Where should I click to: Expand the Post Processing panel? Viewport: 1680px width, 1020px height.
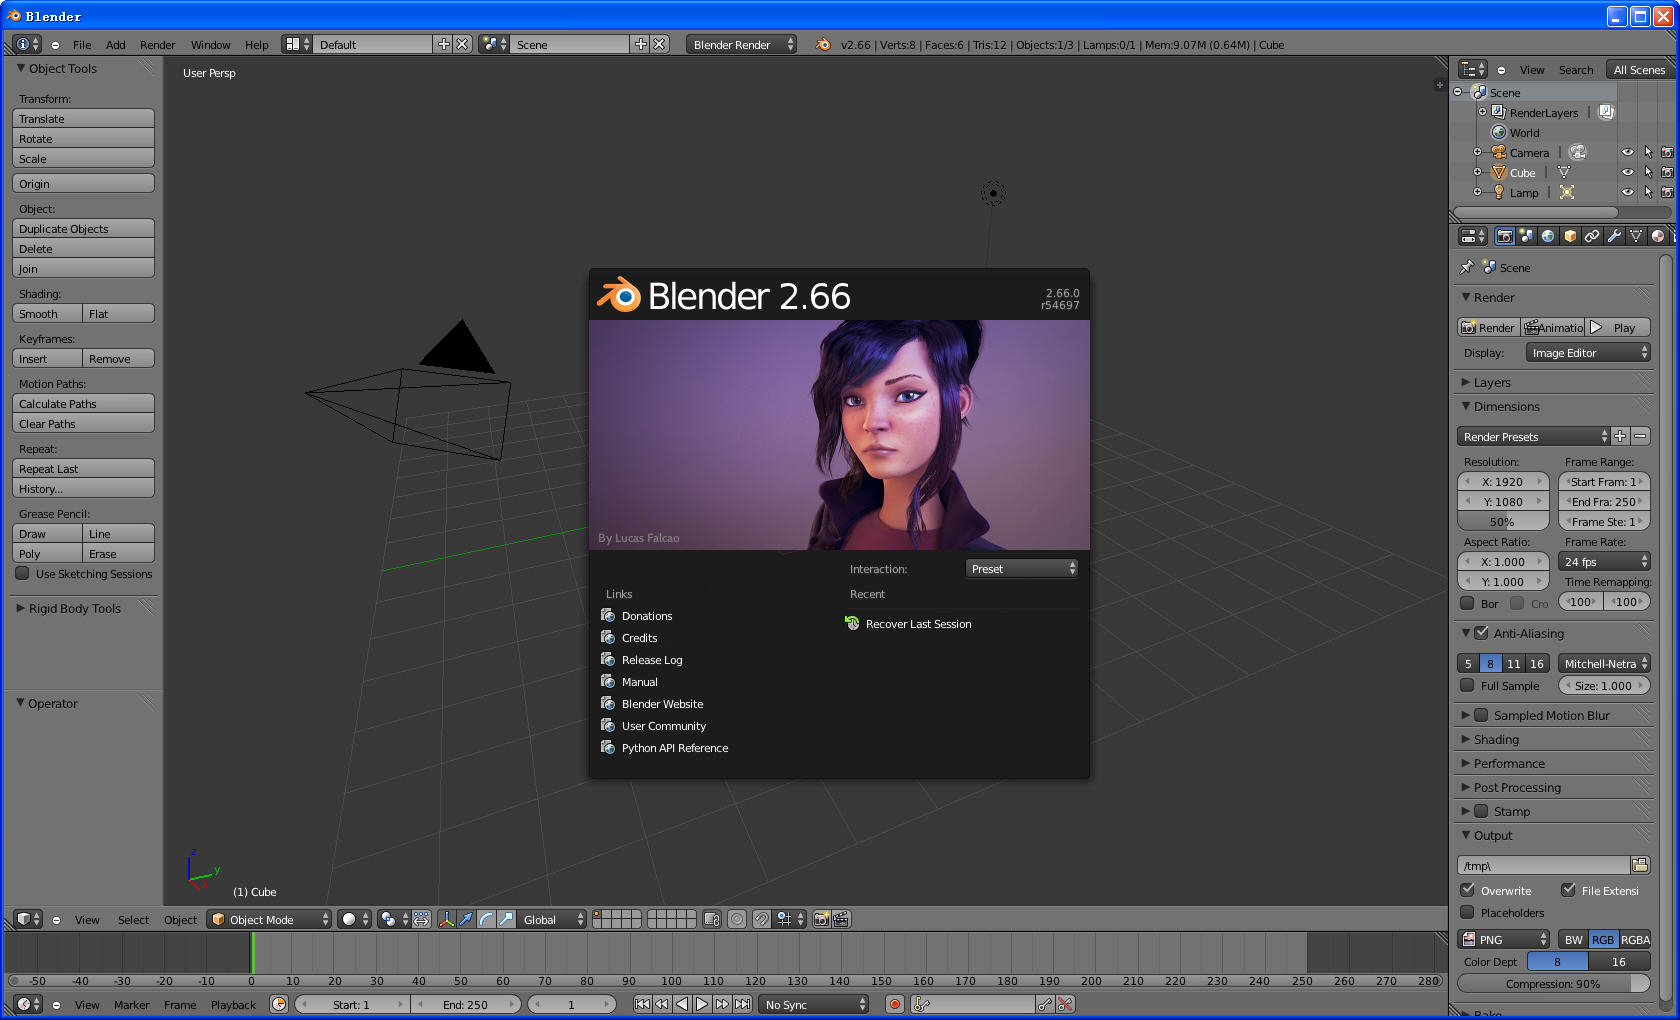pos(1517,787)
